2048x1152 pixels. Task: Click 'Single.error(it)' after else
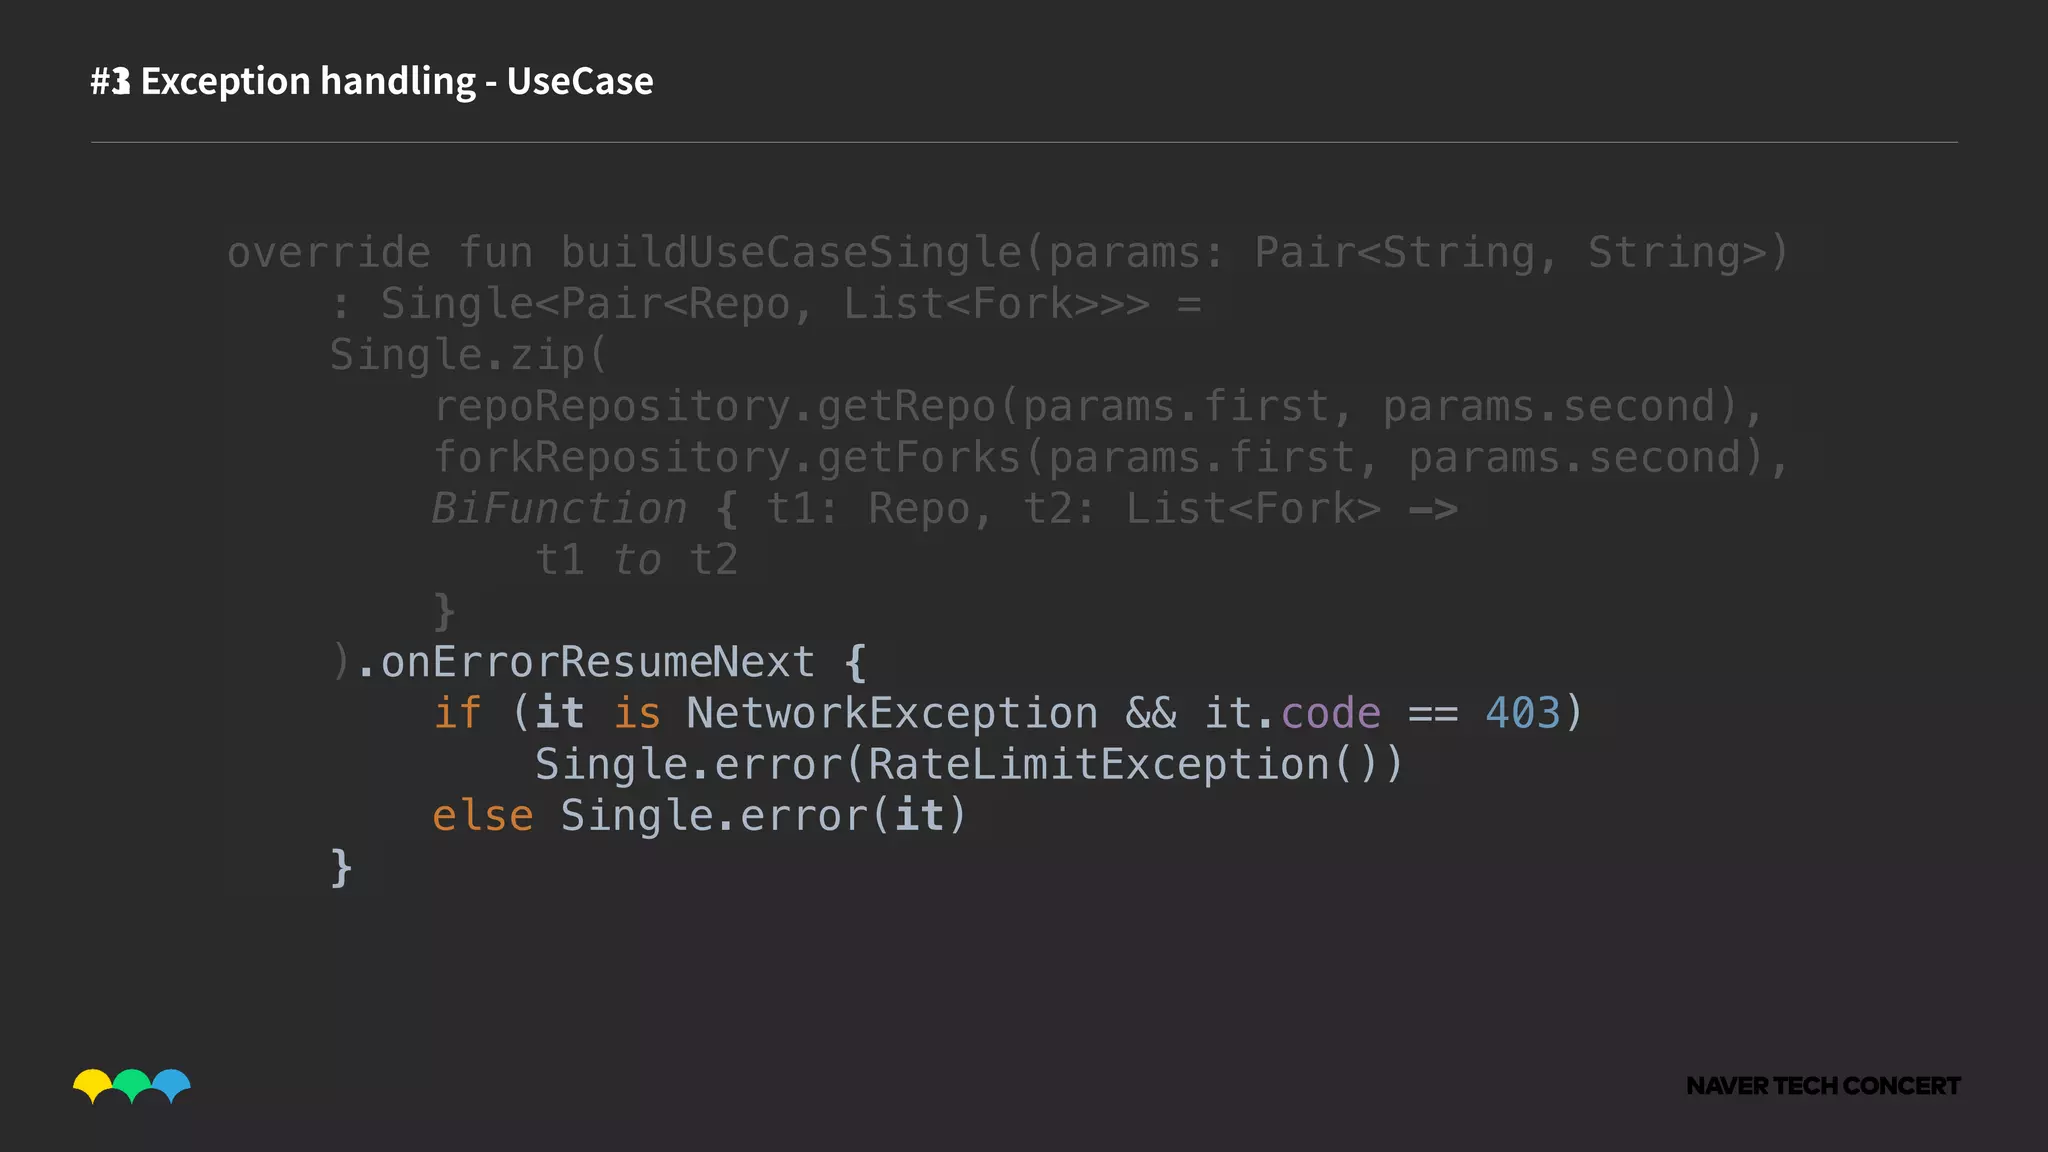[x=763, y=816]
